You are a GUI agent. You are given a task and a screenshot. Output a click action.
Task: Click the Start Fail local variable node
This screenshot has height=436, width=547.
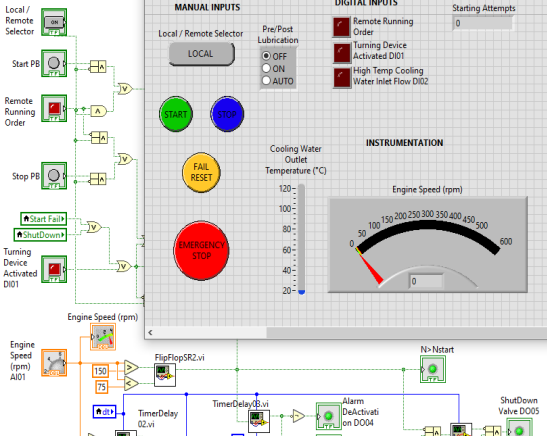pyautogui.click(x=44, y=219)
